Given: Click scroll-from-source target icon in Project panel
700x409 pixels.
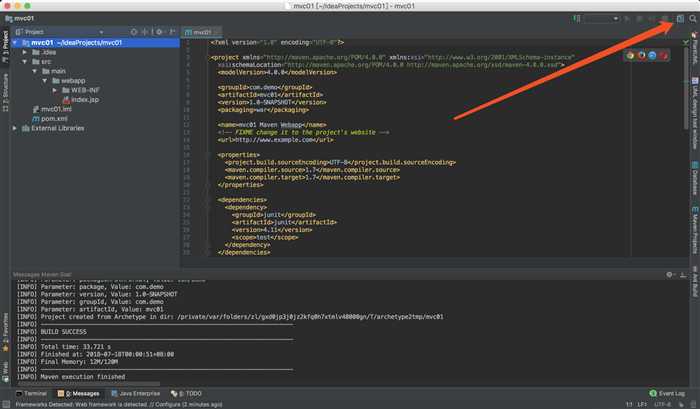Looking at the screenshot, I should pos(134,32).
